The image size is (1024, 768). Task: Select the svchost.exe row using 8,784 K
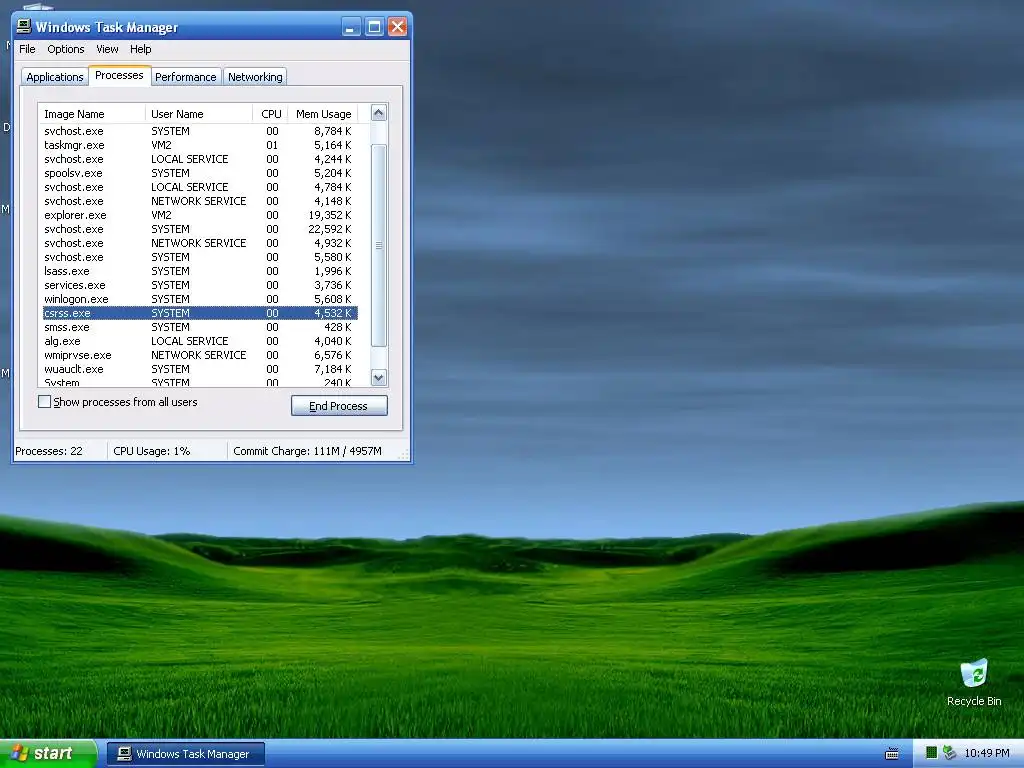coord(199,131)
